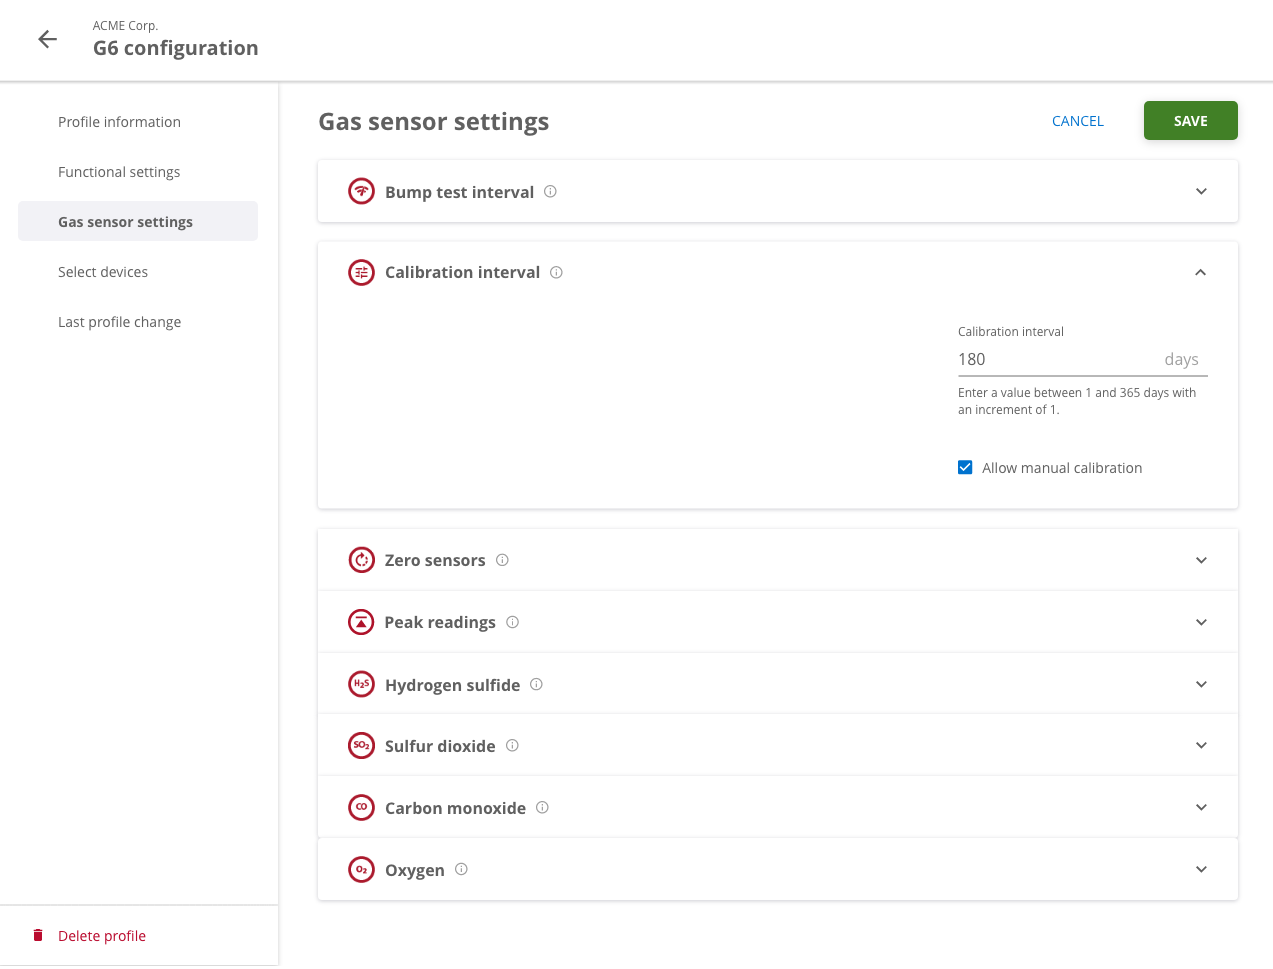Click the Calibration interval days input field

(1055, 359)
